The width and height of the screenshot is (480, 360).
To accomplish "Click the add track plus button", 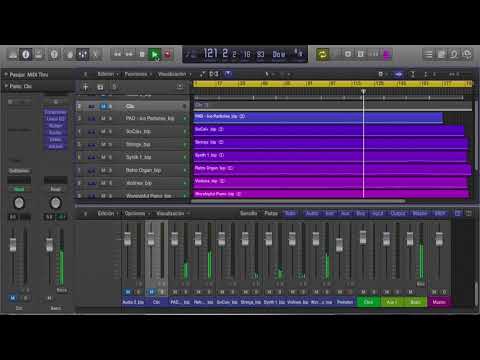I will [x=86, y=87].
